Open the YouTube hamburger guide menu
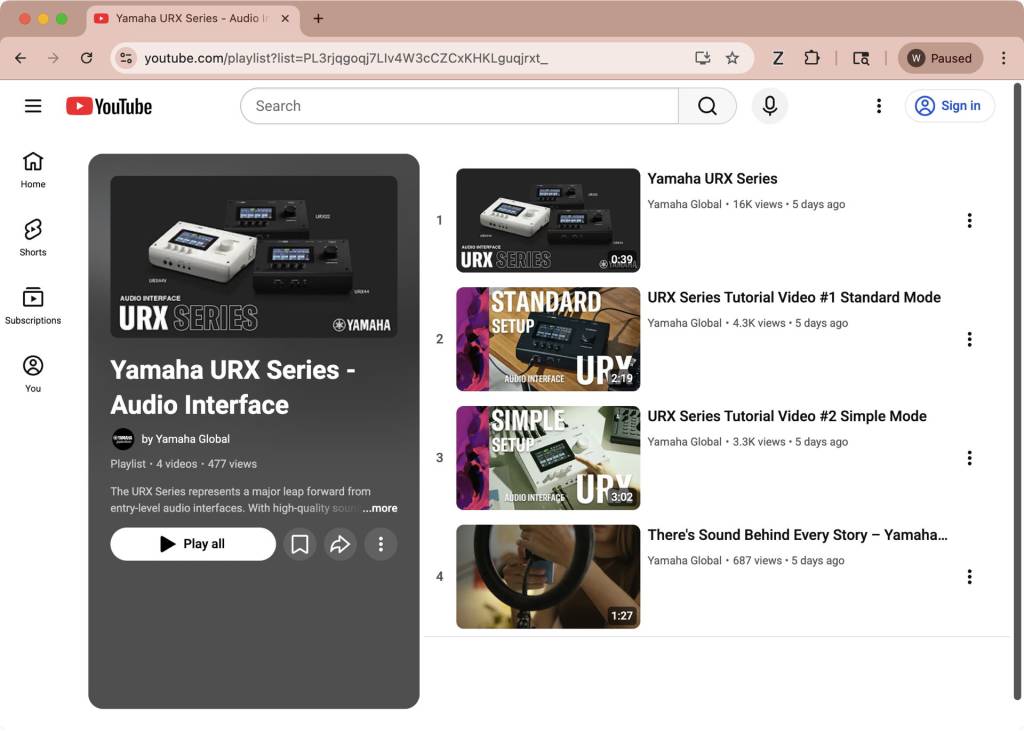 33,106
